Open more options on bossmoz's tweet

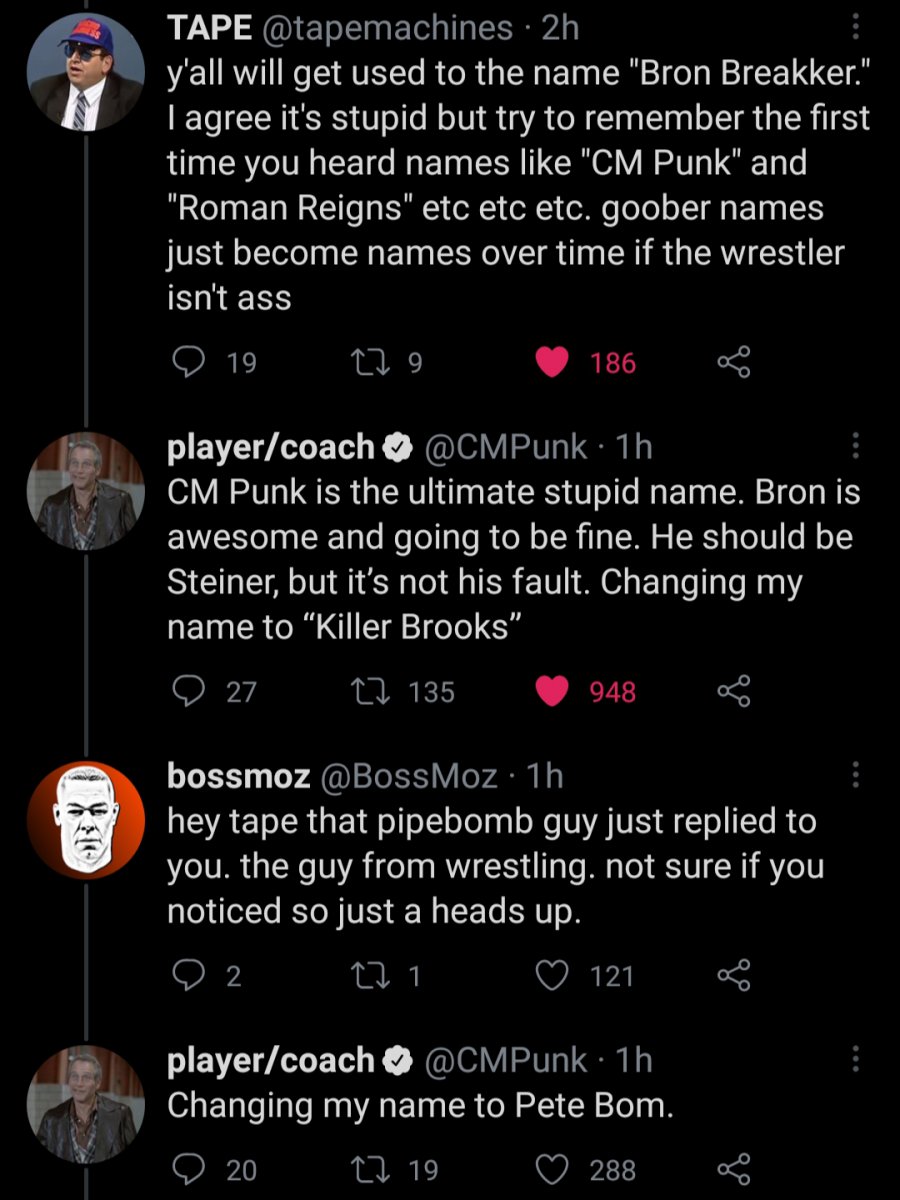click(x=855, y=775)
